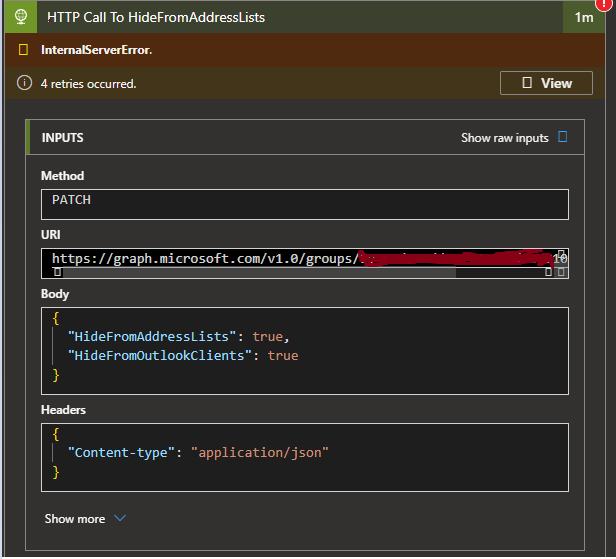Click the Method field containing PATCH
The image size is (616, 559).
point(304,204)
